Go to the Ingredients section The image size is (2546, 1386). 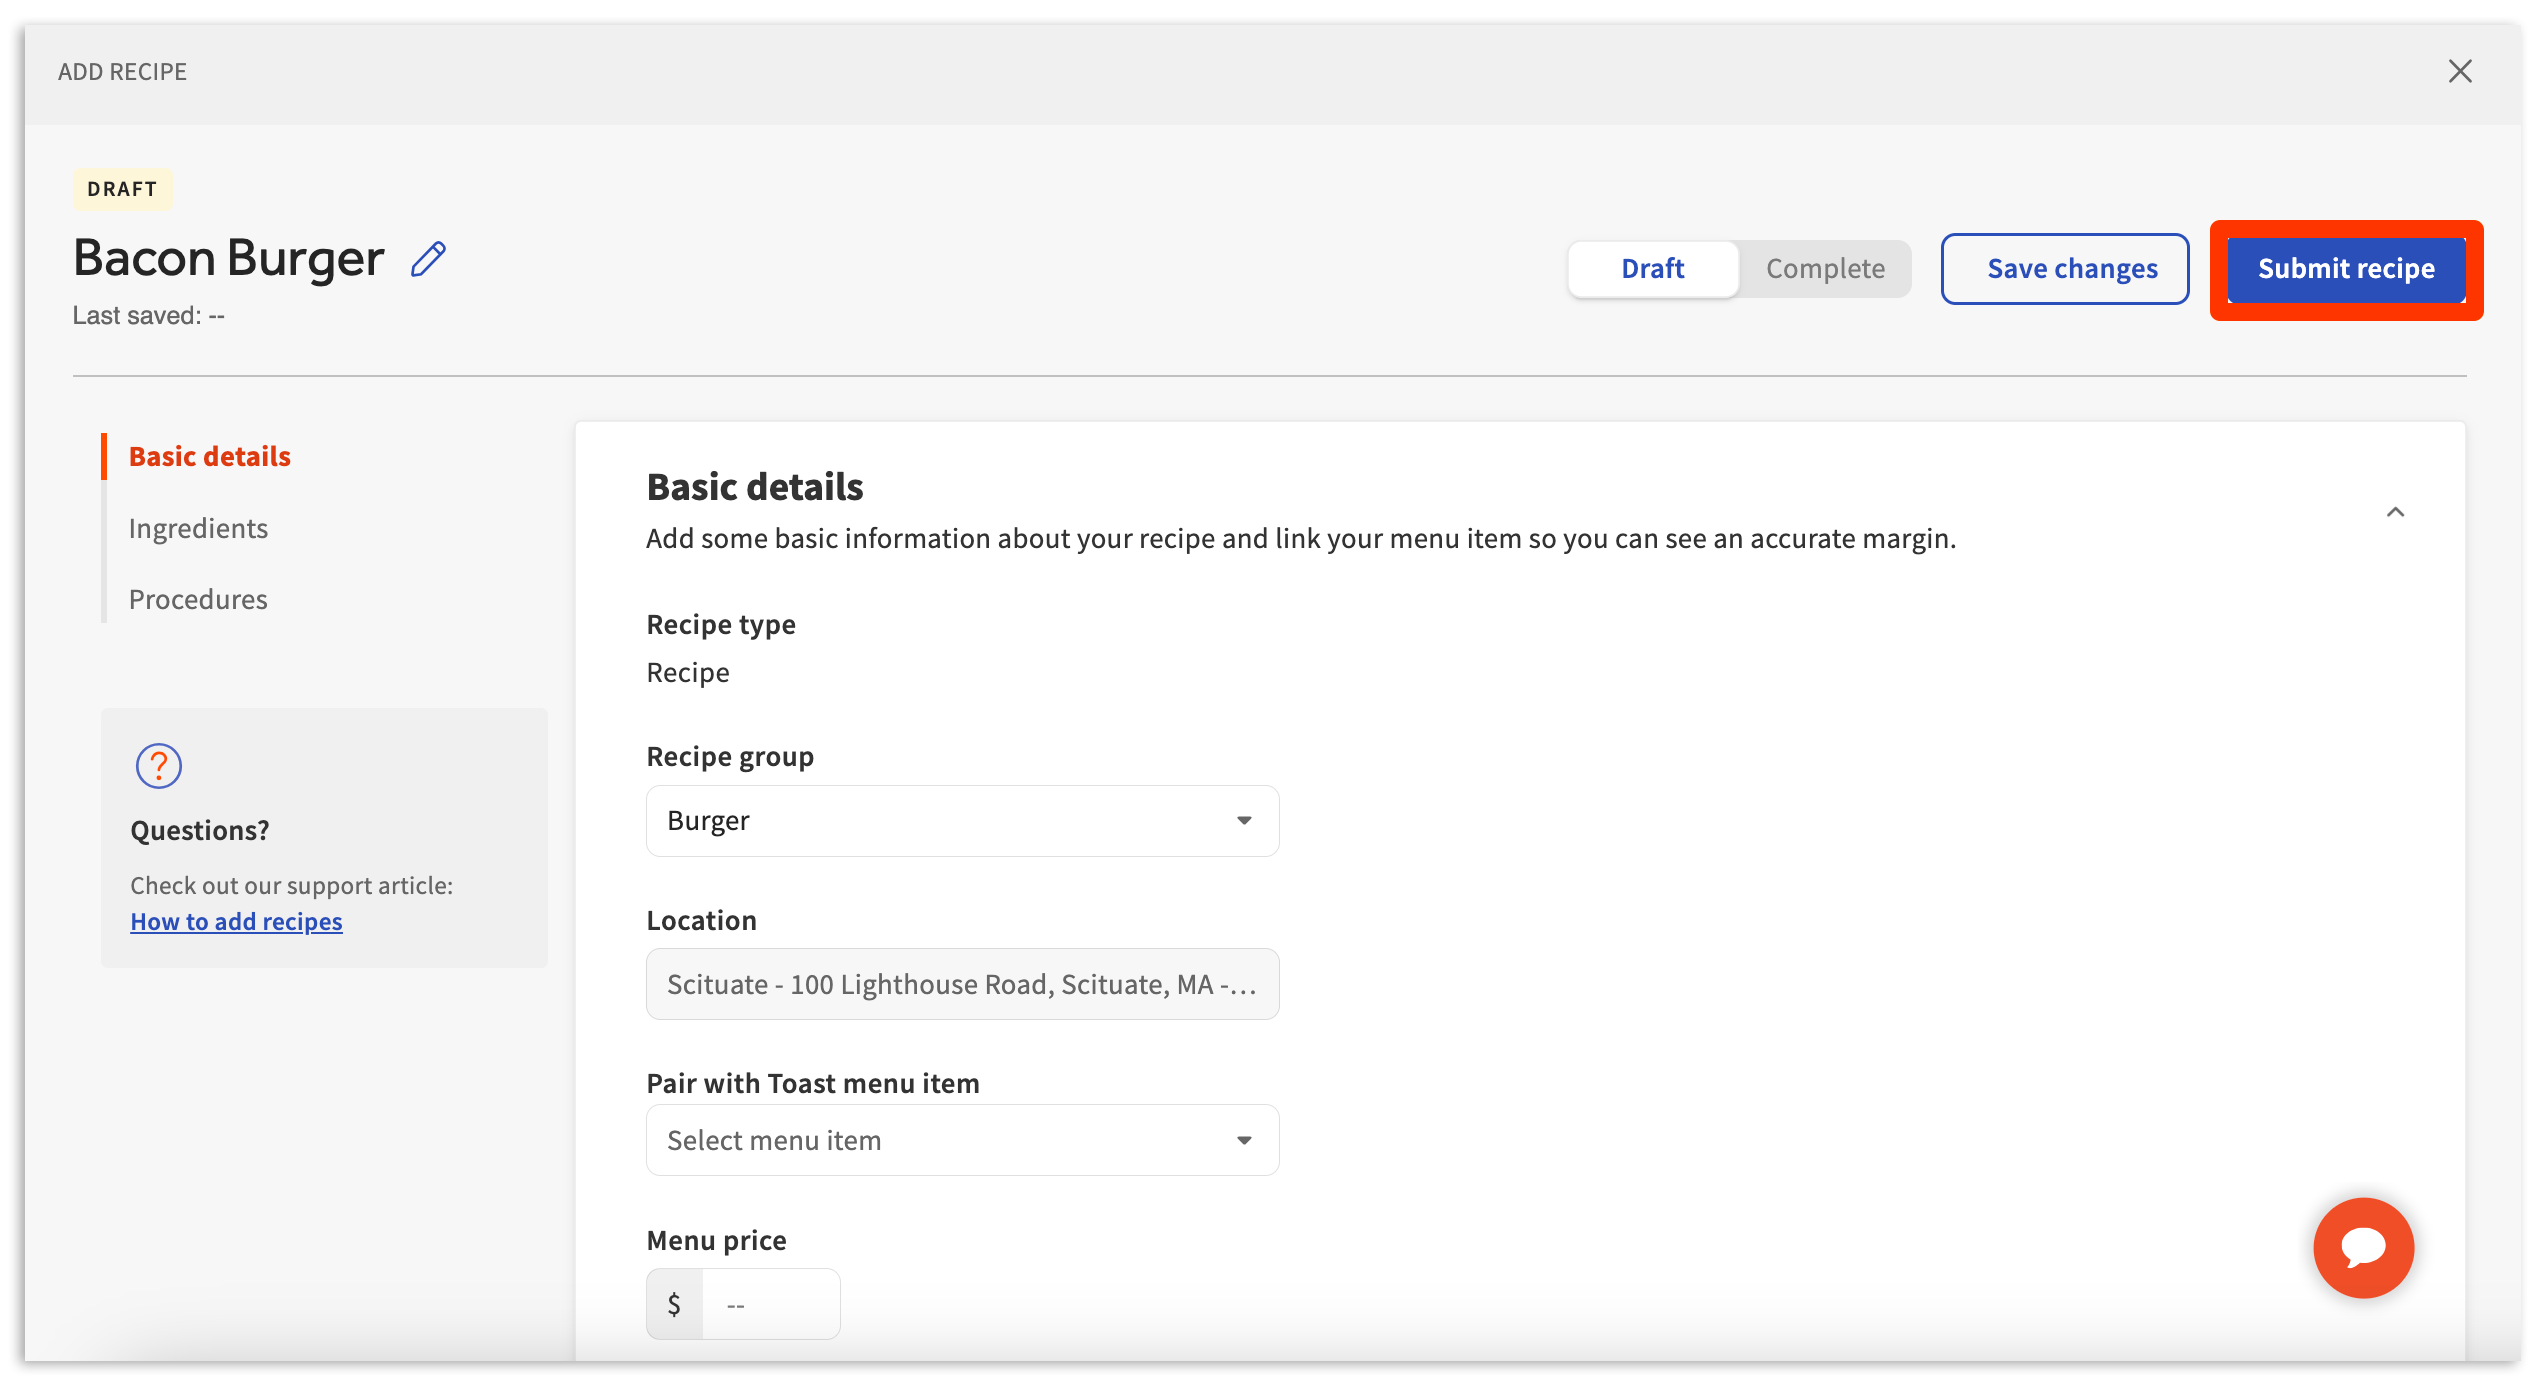click(198, 529)
